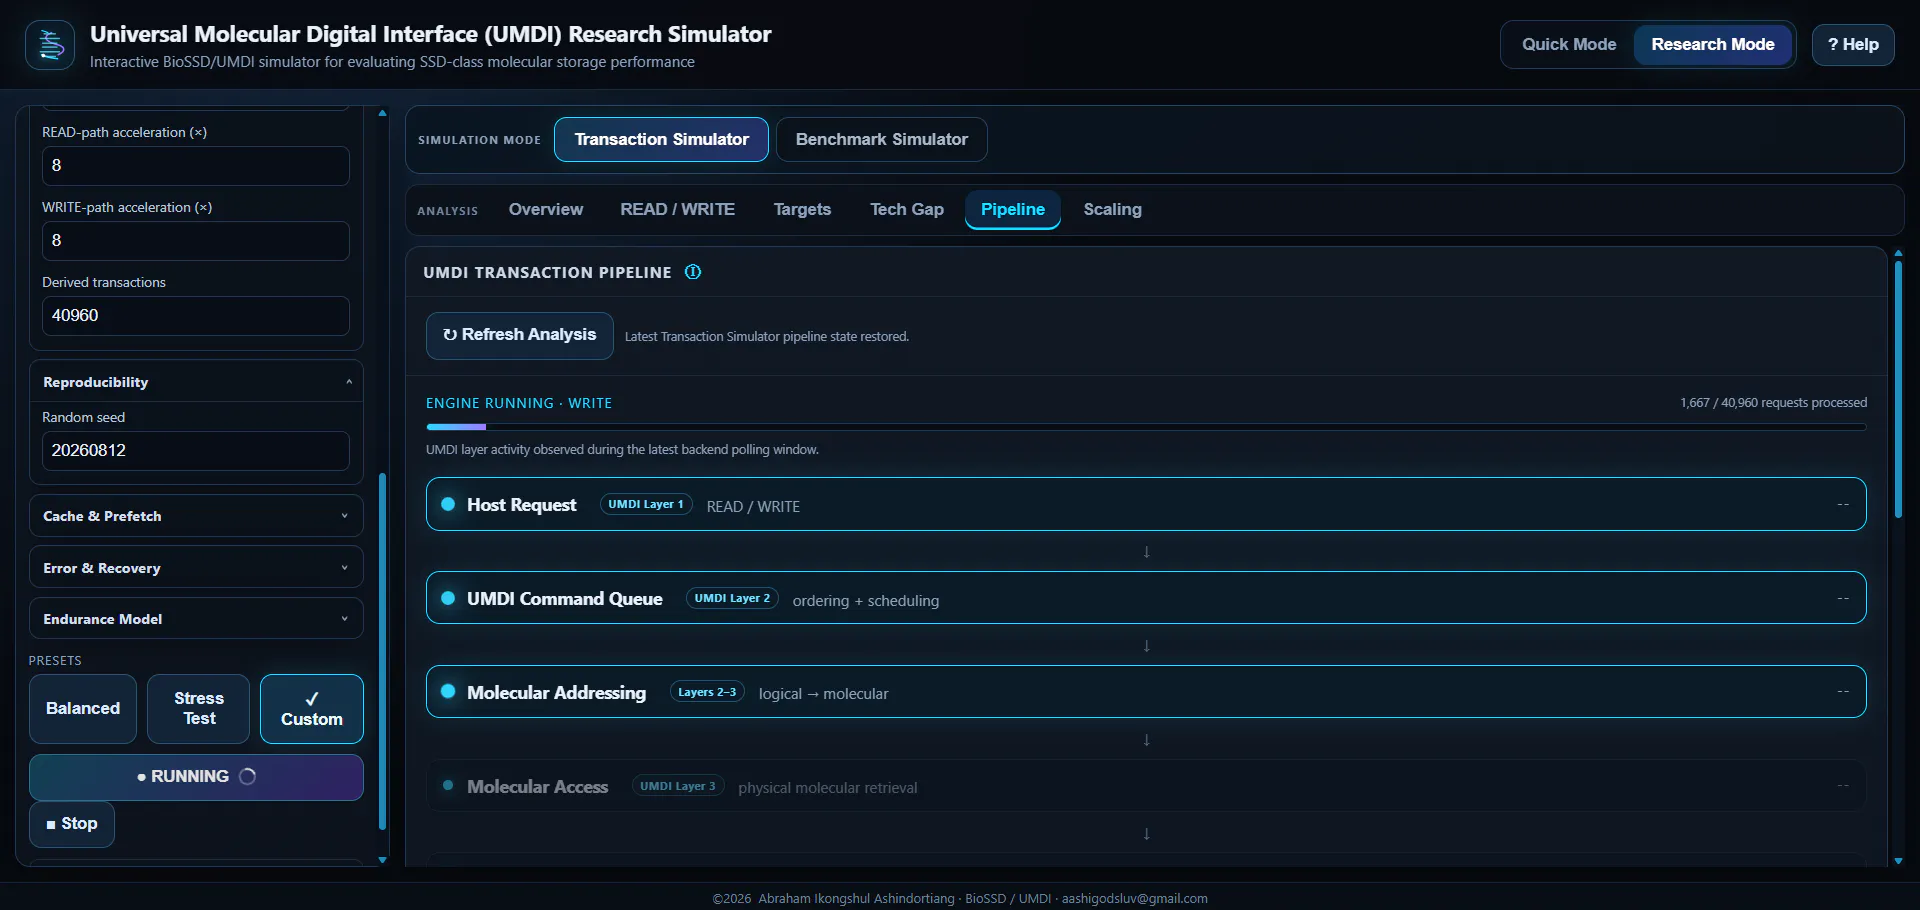
Task: Select the Custom preset
Action: click(x=312, y=709)
